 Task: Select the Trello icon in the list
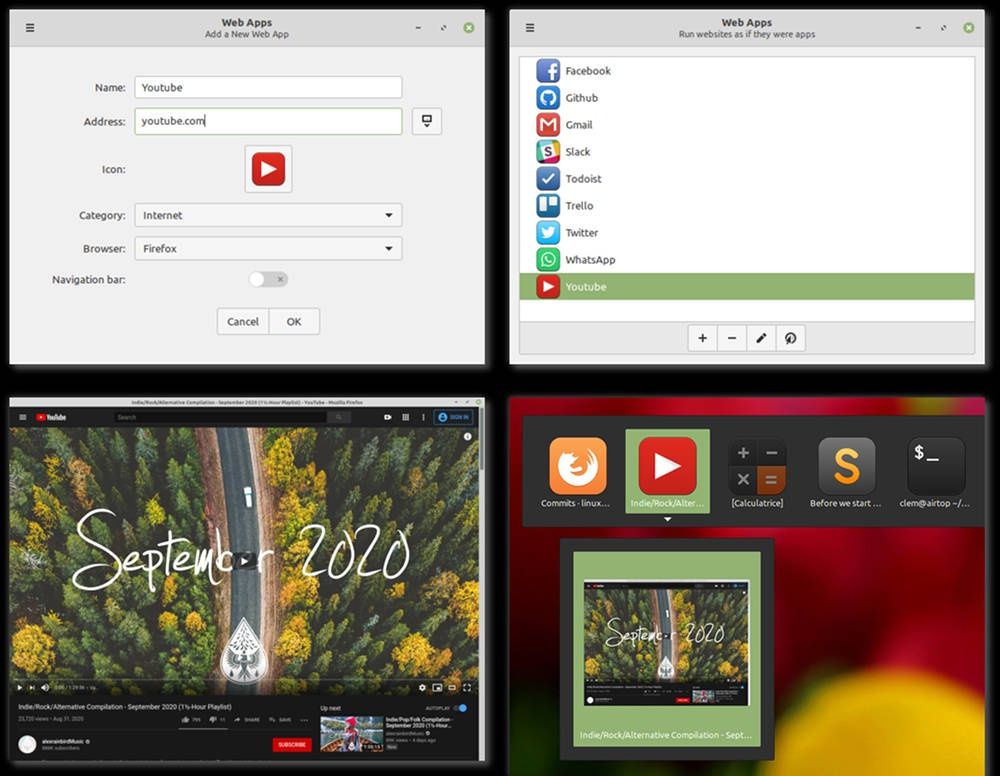point(548,205)
